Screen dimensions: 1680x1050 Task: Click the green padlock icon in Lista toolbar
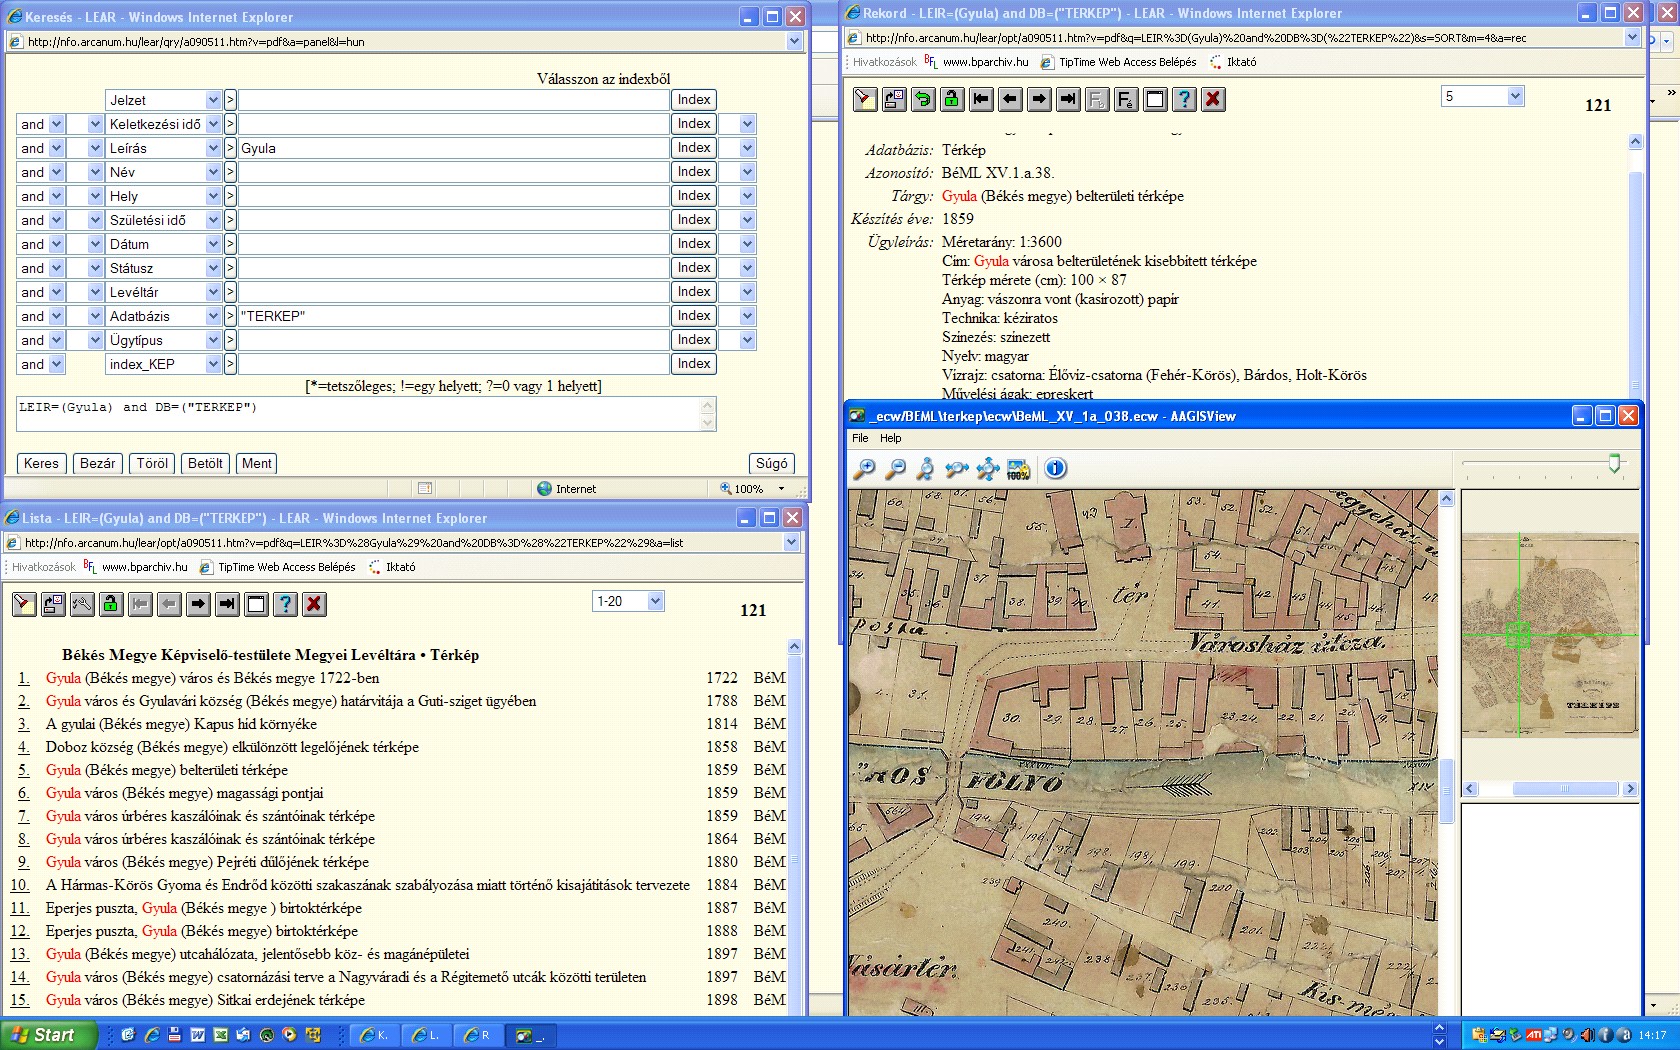pyautogui.click(x=111, y=604)
